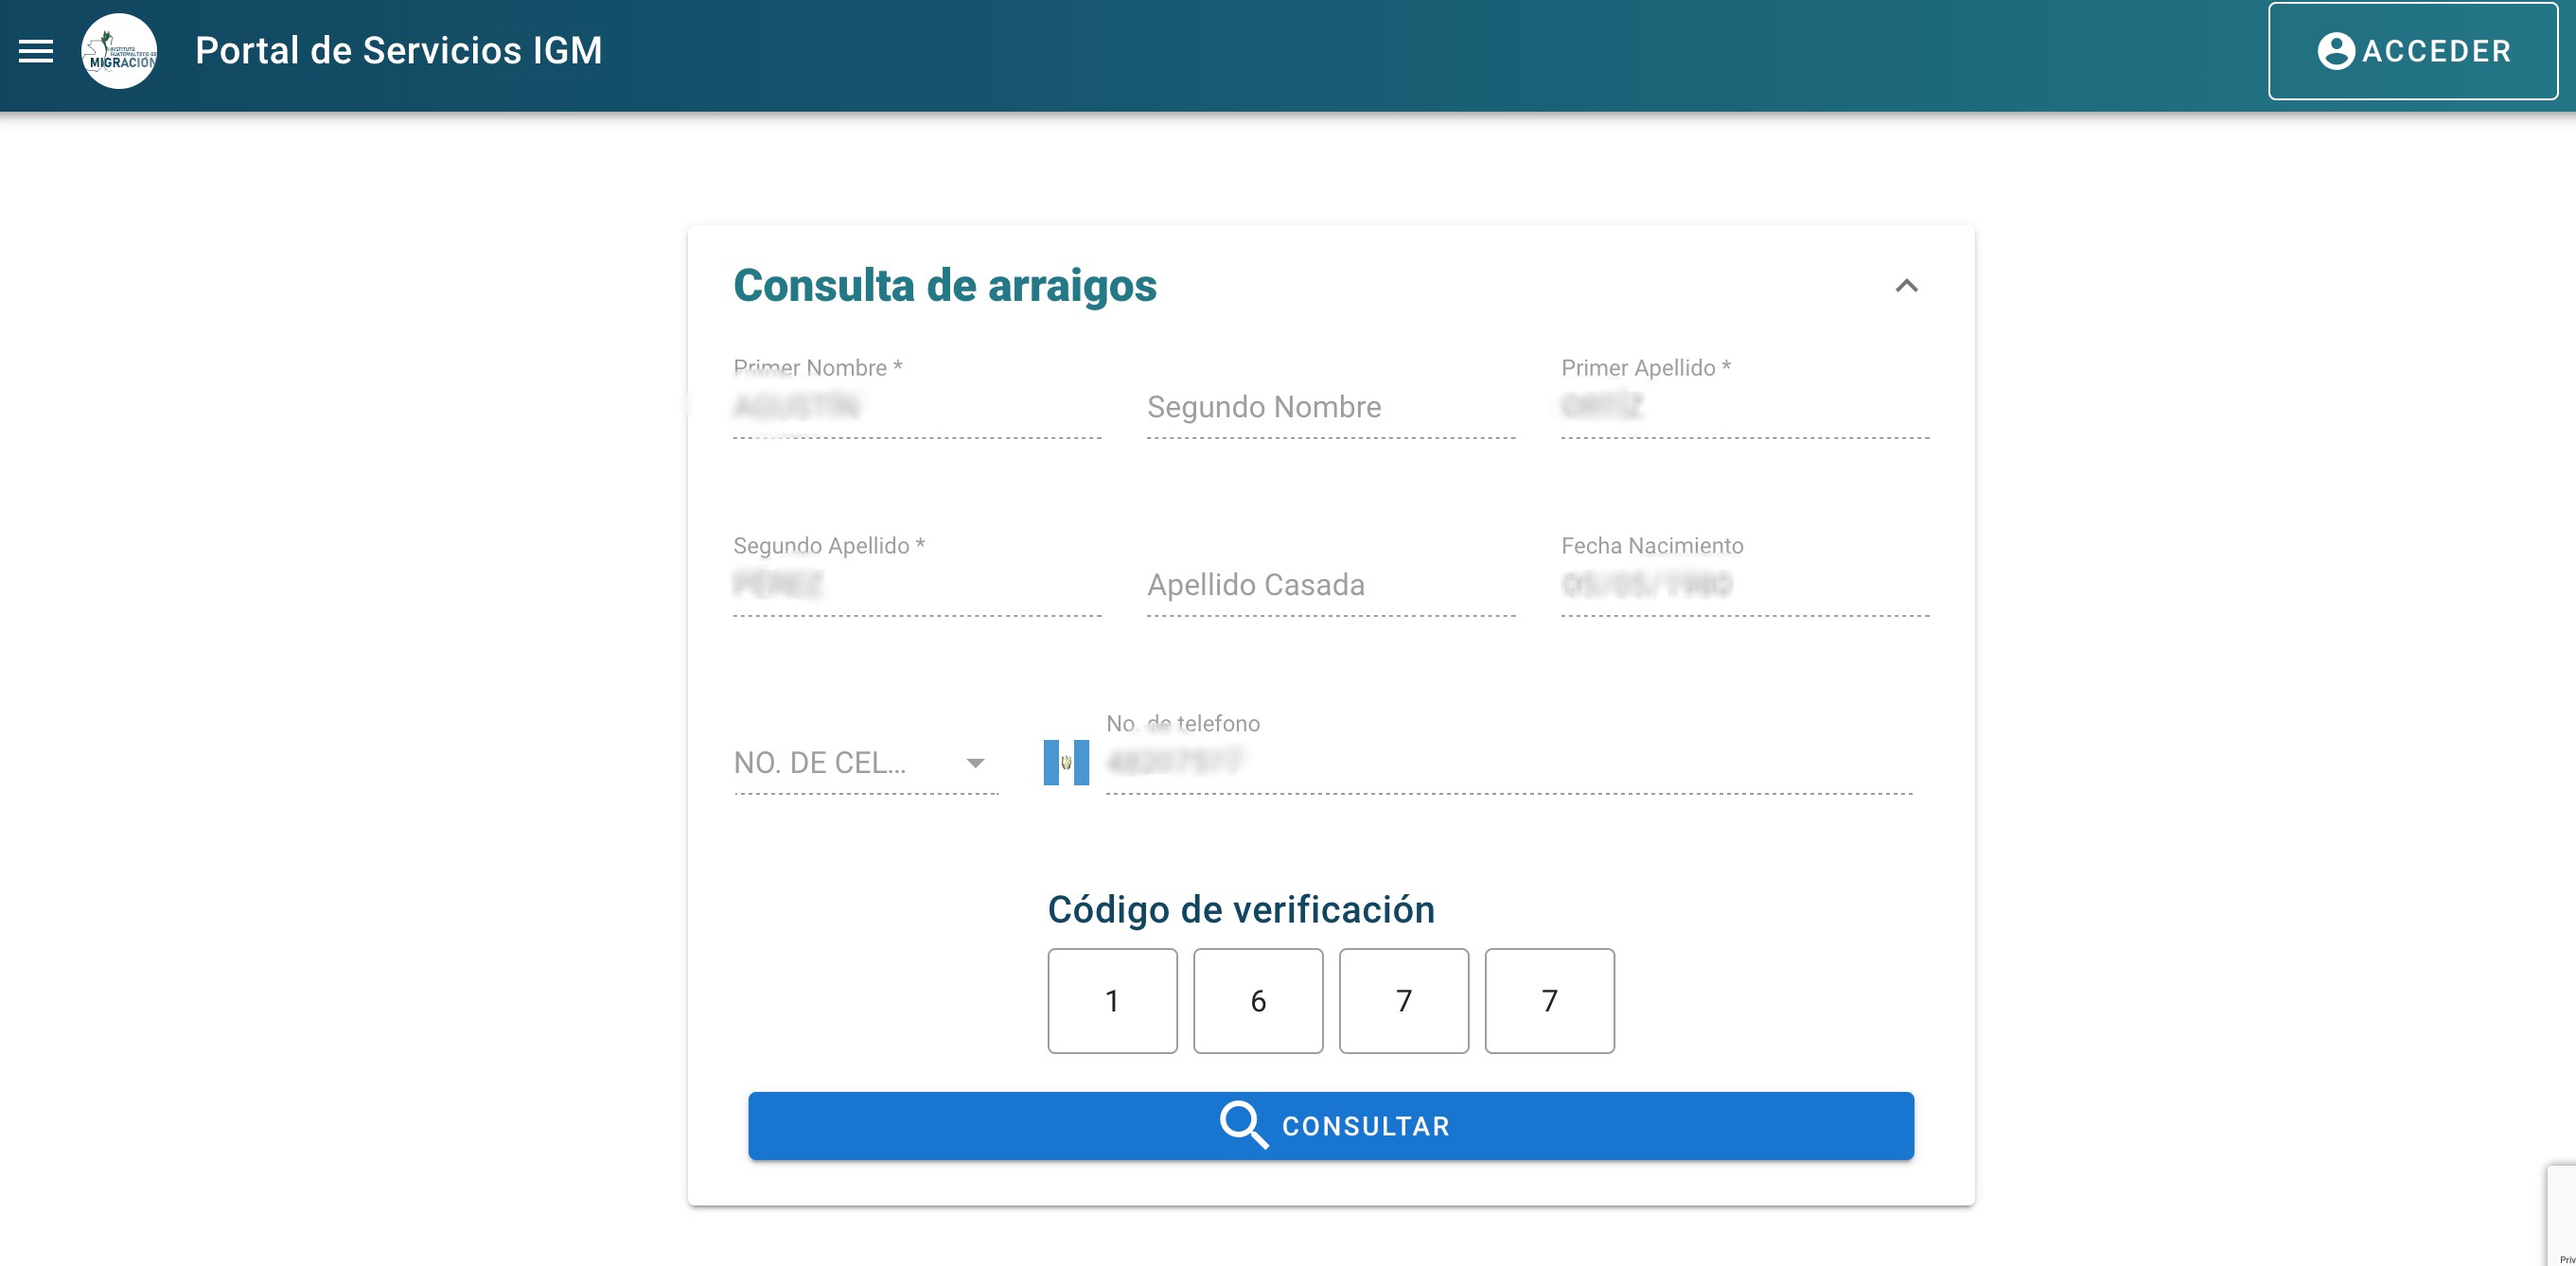This screenshot has height=1266, width=2576.
Task: Open the NO. DE CEL... dropdown
Action: 850,762
